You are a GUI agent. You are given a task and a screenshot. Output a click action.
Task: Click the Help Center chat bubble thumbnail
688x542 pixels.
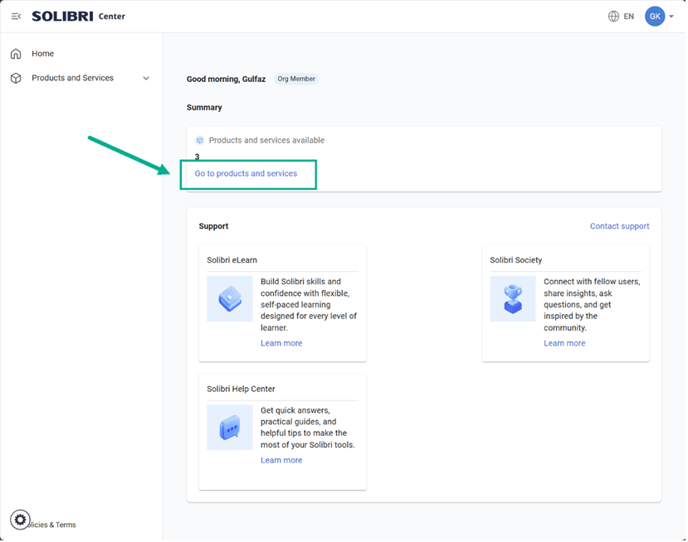point(229,427)
